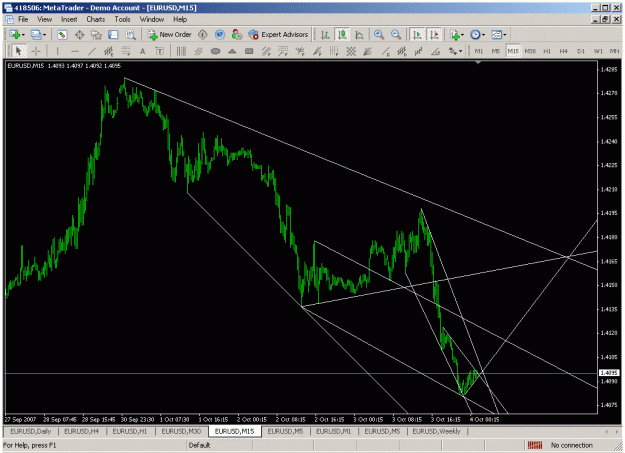Select the Fibonacci Retracement tool
625x453 pixels.
[126, 51]
